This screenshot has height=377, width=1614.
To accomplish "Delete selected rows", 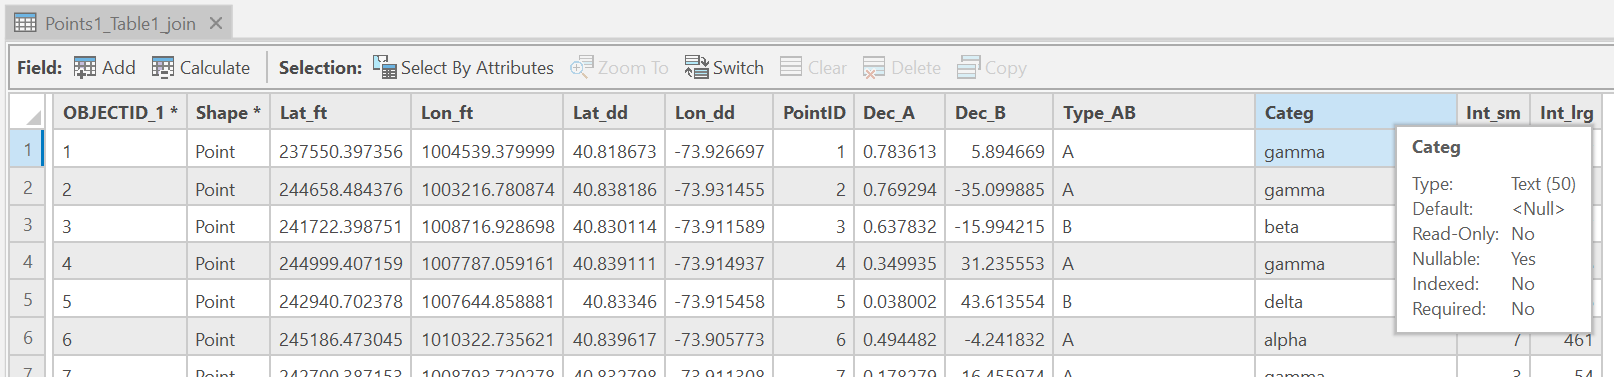I will pyautogui.click(x=902, y=67).
